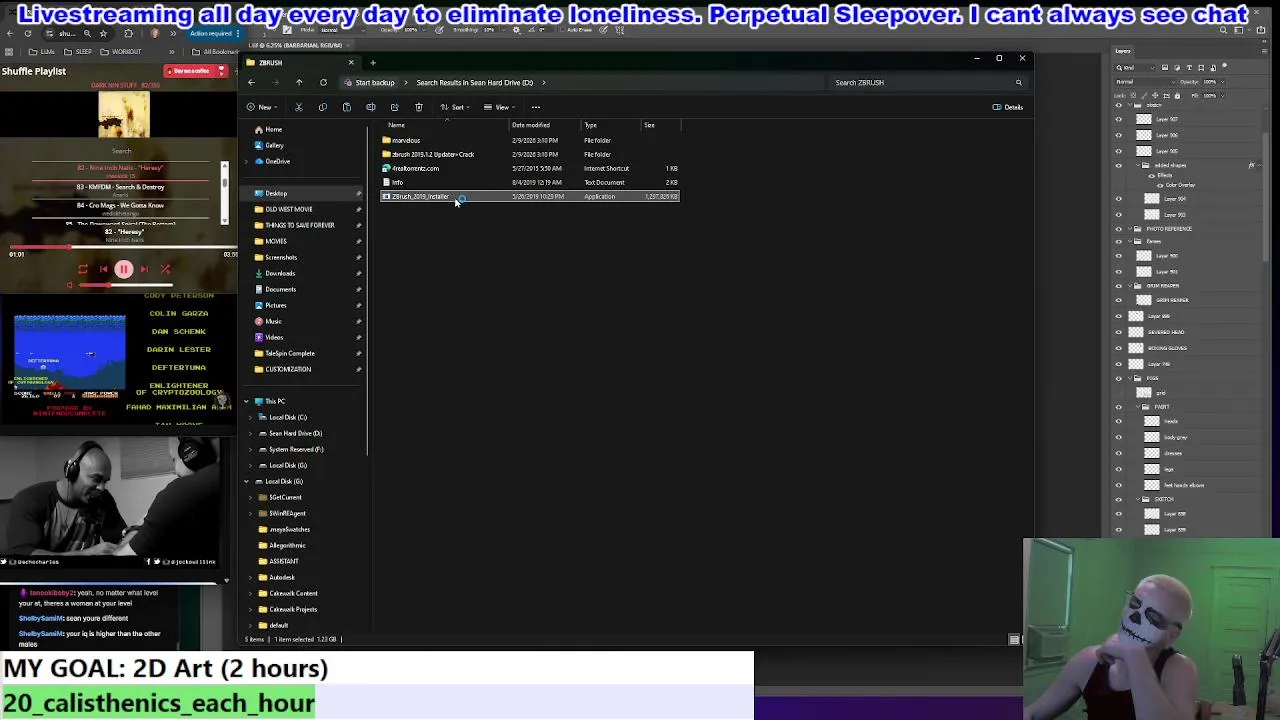Screen dimensions: 1280x720
Task: Select the 4realtorrentz.com shortcut file
Action: click(x=530, y=168)
